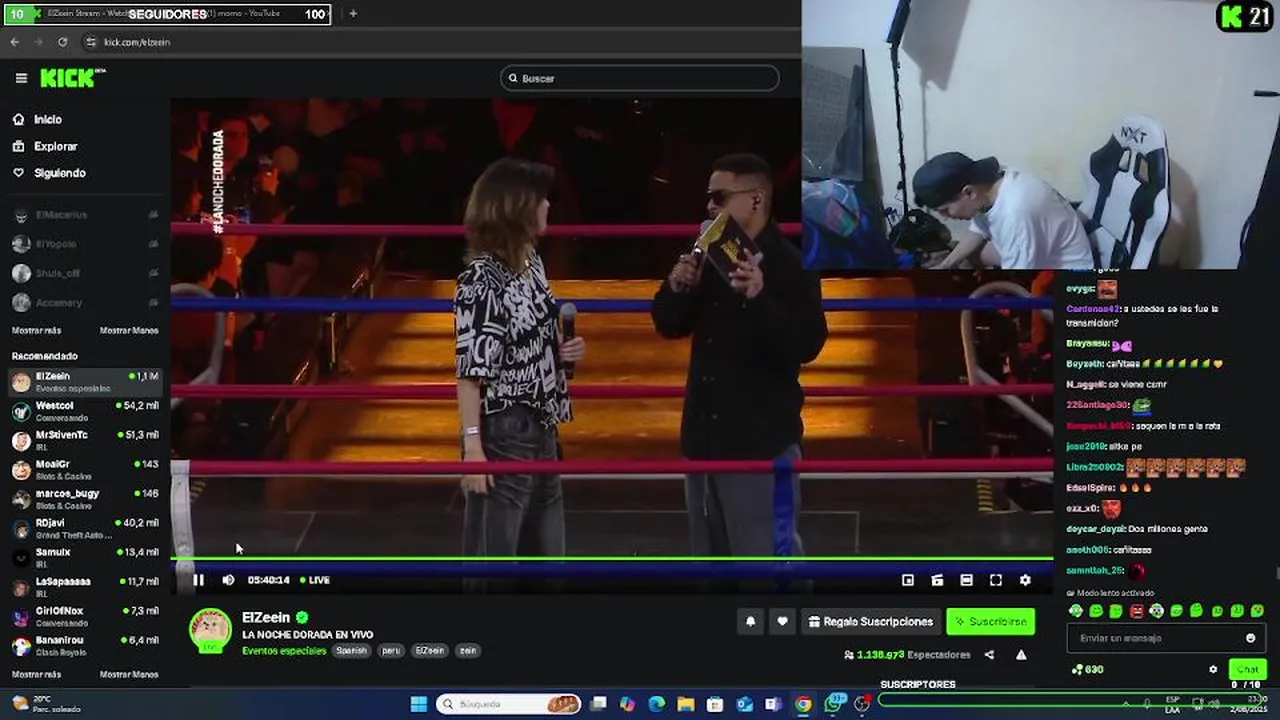Open ElMacarius followed channel

point(85,215)
